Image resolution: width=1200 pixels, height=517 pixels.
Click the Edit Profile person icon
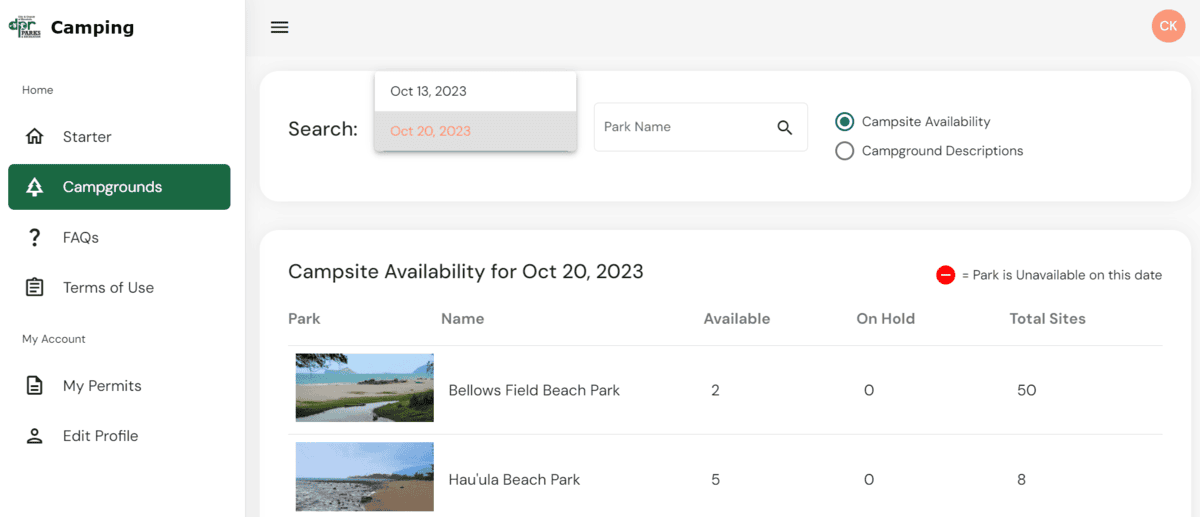35,436
